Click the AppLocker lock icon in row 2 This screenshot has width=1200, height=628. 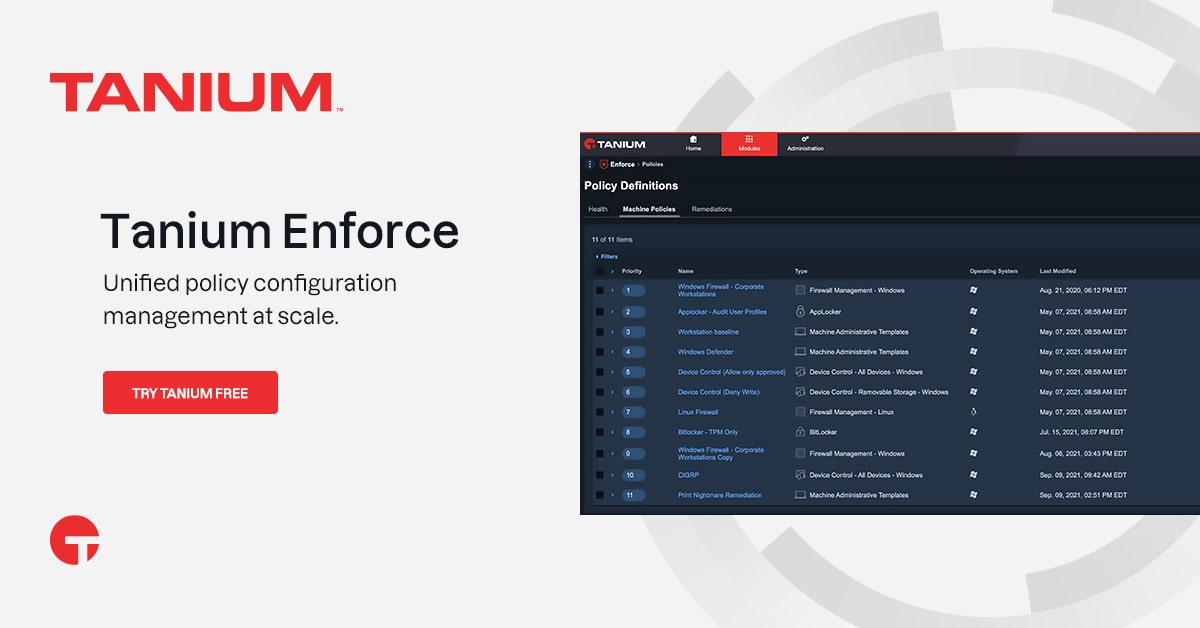pos(800,311)
